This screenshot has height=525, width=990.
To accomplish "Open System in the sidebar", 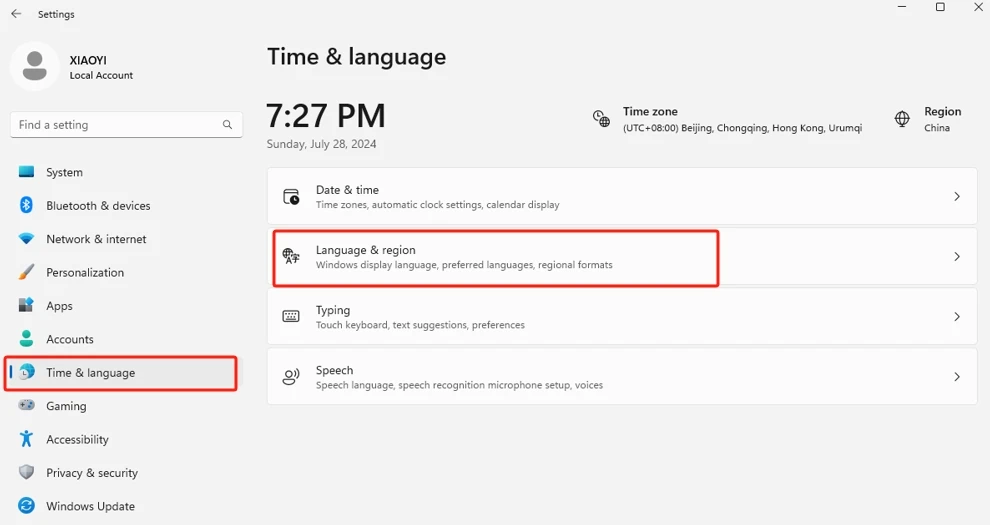I will point(64,172).
